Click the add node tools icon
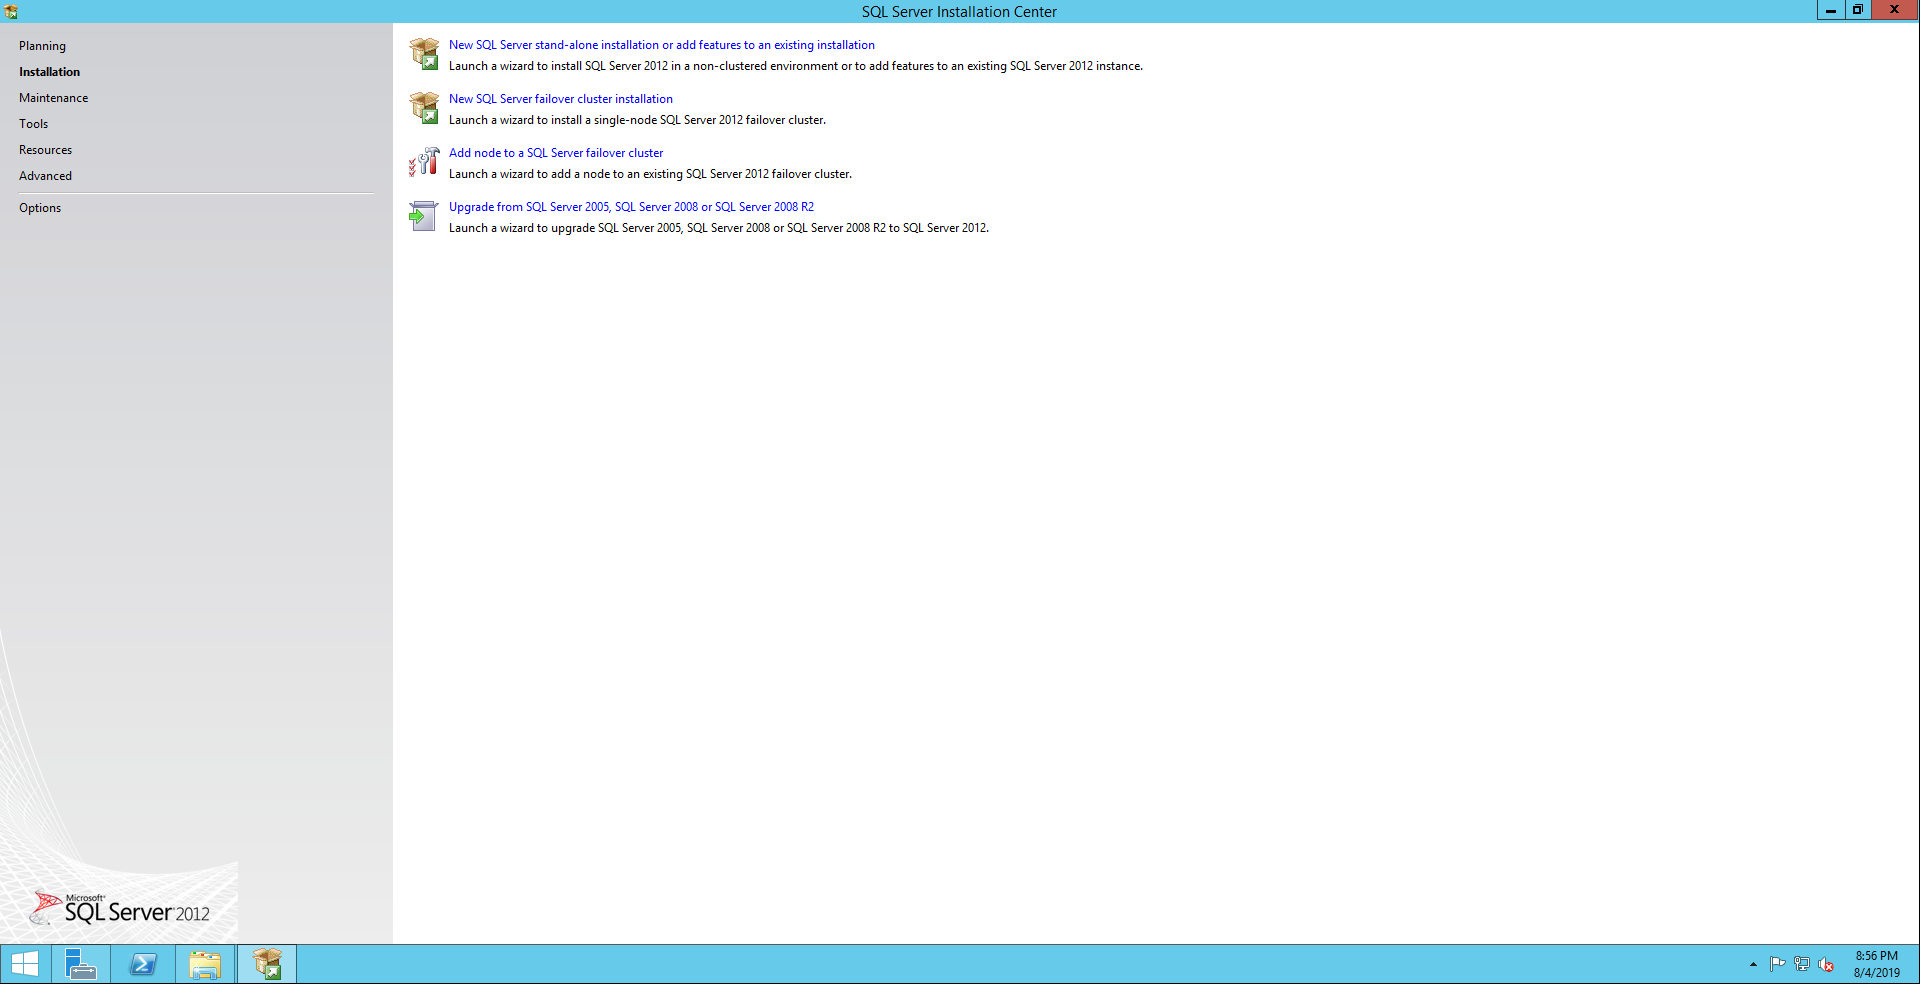 click(424, 162)
